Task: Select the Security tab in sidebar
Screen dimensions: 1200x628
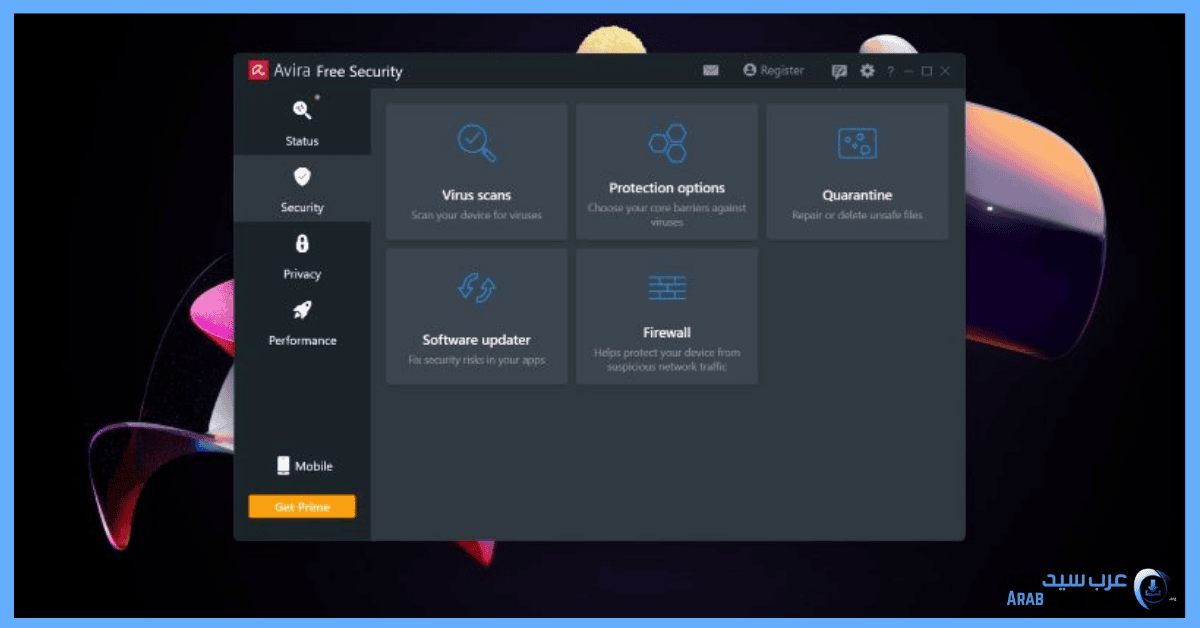Action: click(x=302, y=189)
